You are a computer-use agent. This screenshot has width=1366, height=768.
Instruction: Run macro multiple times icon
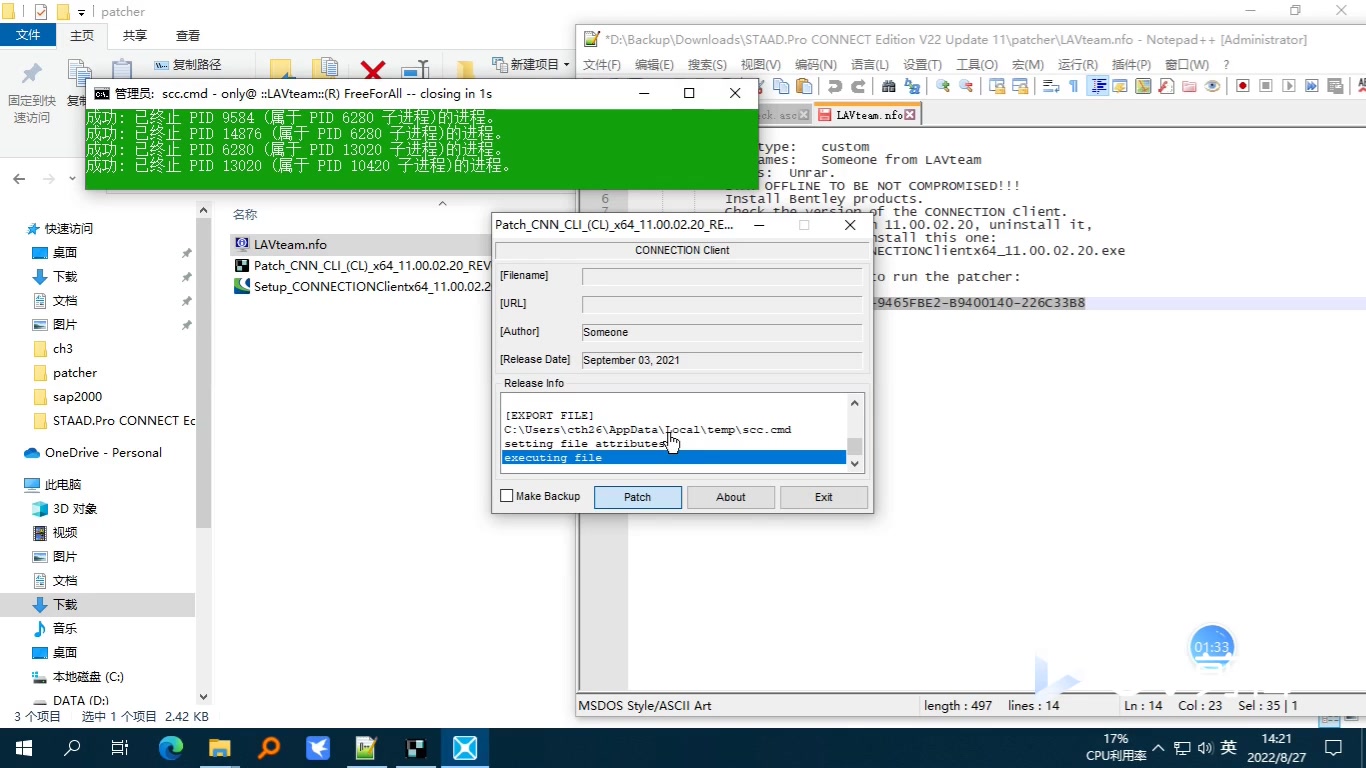1311,86
